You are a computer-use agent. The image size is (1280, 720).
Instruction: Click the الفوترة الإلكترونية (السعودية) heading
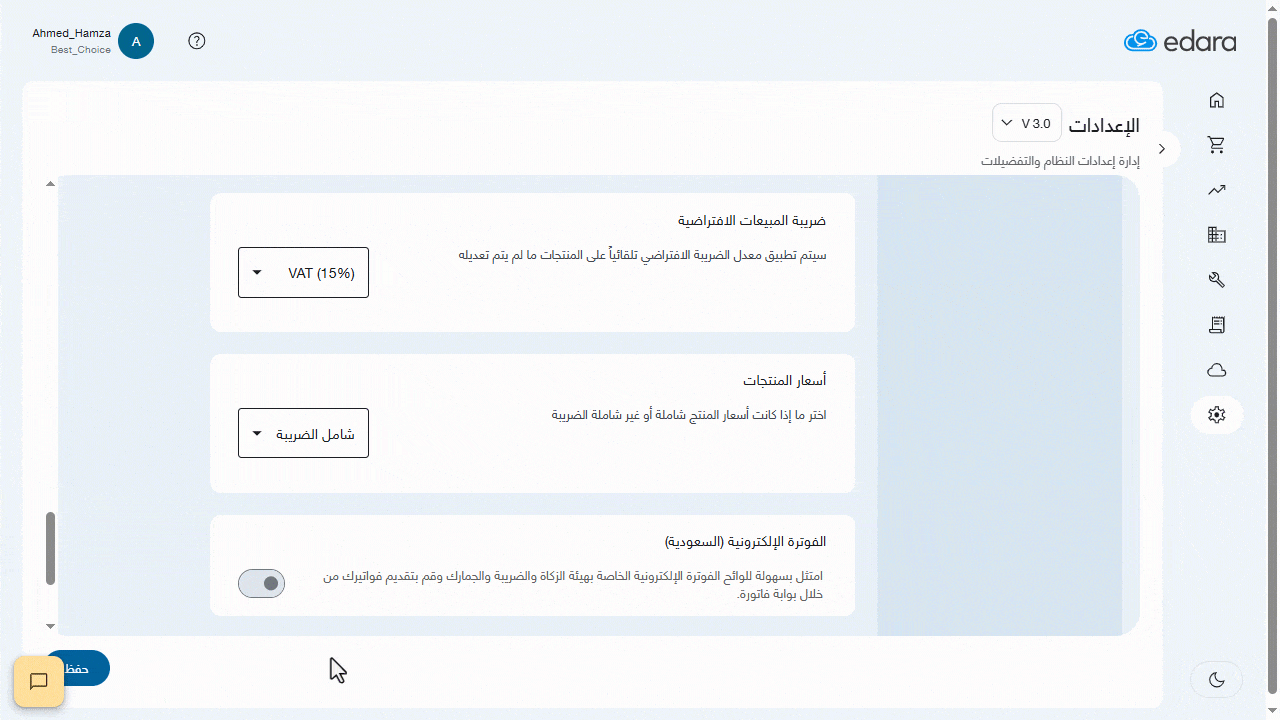pyautogui.click(x=746, y=541)
